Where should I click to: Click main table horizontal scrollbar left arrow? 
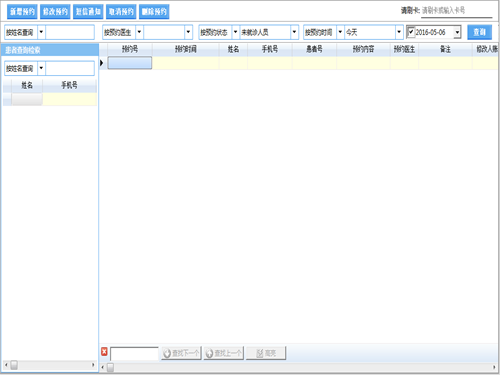pyautogui.click(x=103, y=367)
